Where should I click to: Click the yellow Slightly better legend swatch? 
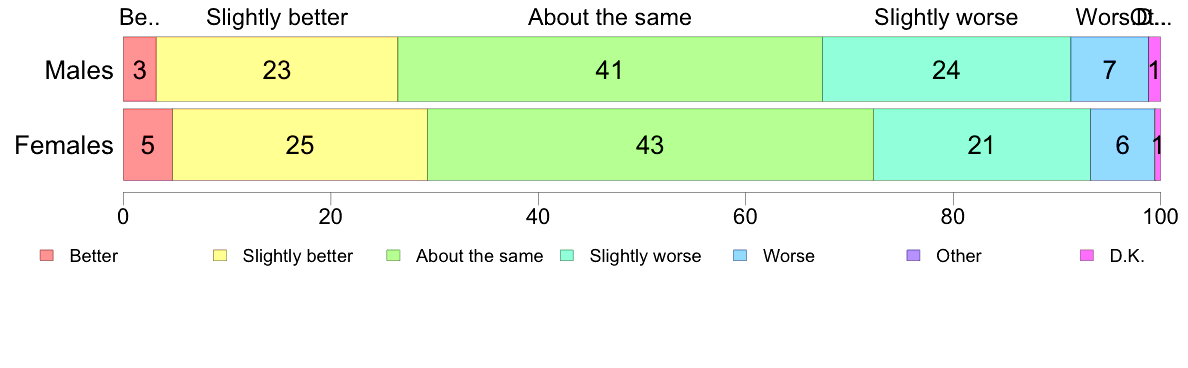[220, 256]
